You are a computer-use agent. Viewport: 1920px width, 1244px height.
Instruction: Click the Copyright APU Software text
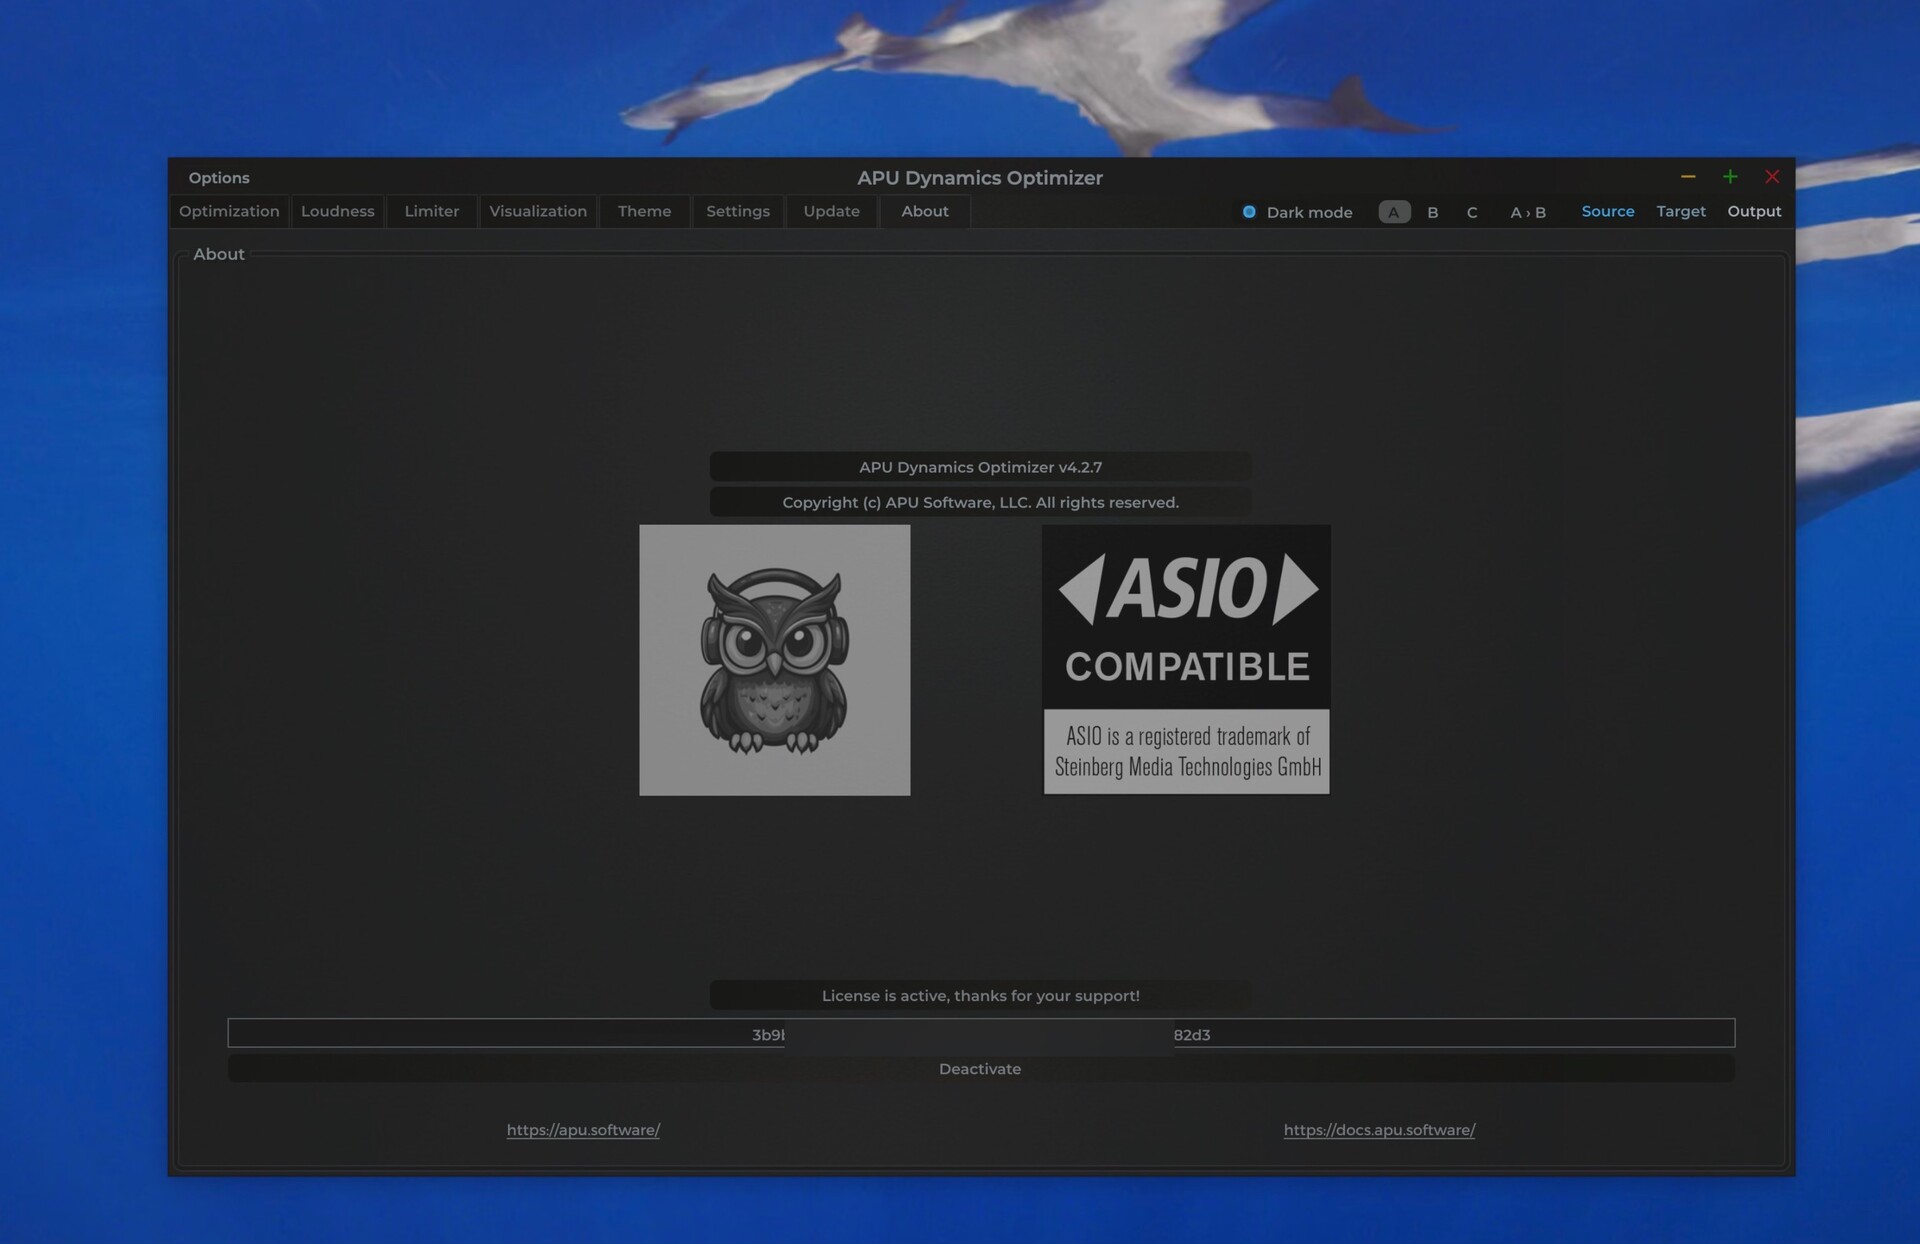point(980,502)
